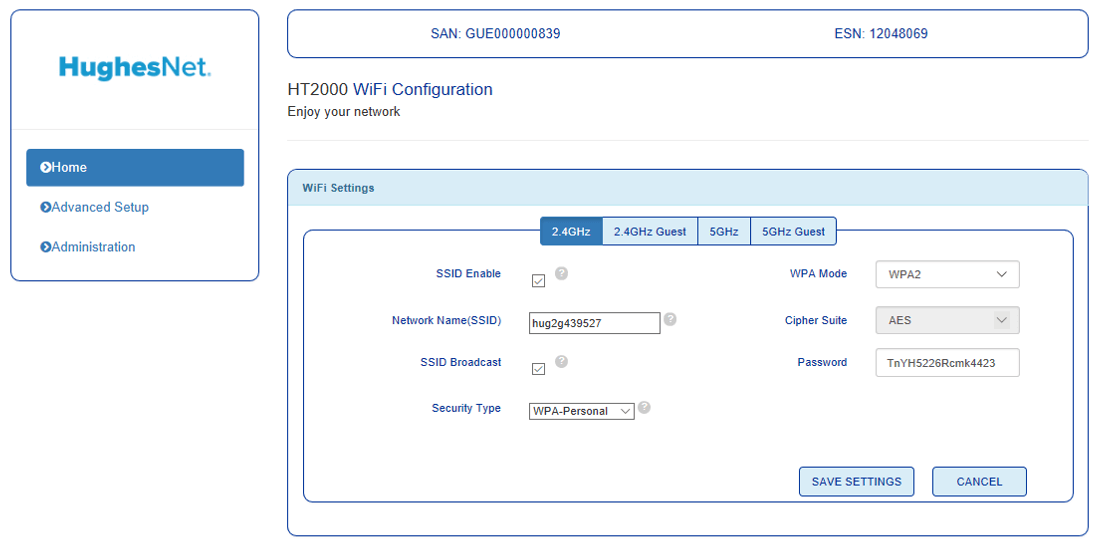
Task: Click the help icon beside SSID Broadcast
Action: pos(561,361)
